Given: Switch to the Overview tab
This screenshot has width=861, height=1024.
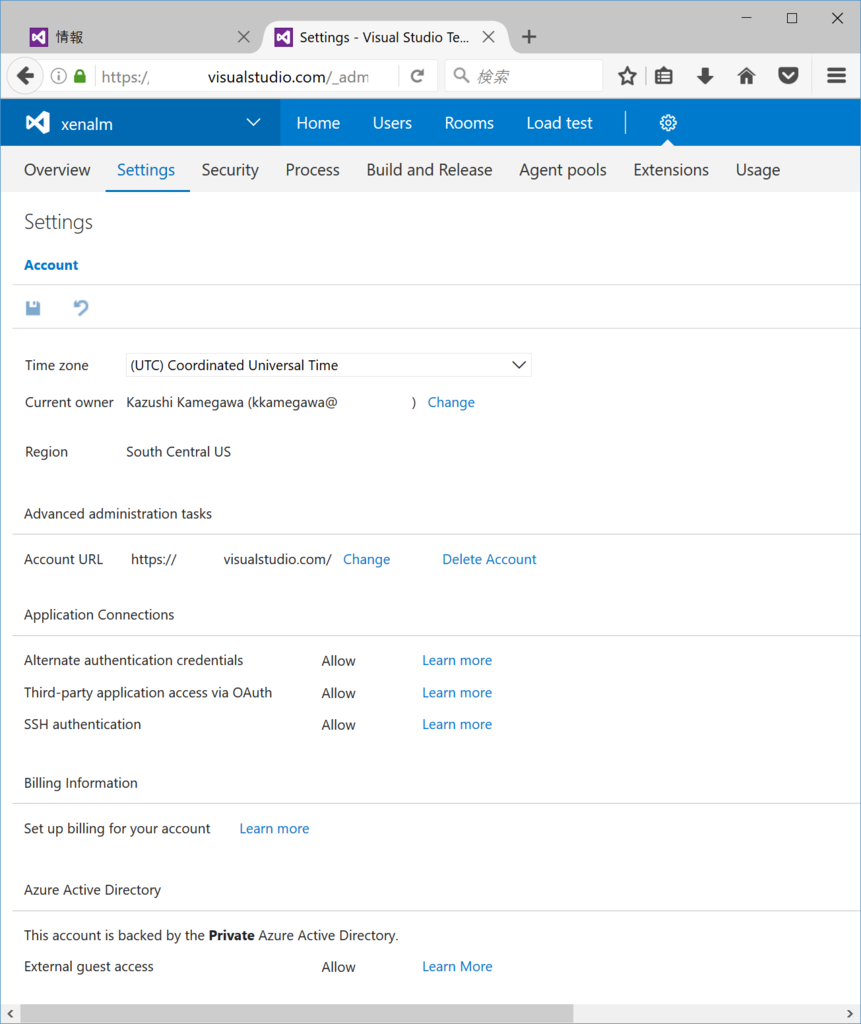Looking at the screenshot, I should click(57, 170).
